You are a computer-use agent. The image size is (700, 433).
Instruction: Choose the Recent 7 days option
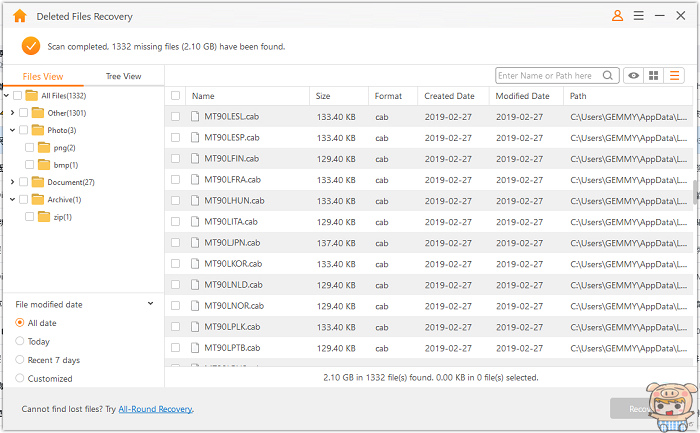20,360
